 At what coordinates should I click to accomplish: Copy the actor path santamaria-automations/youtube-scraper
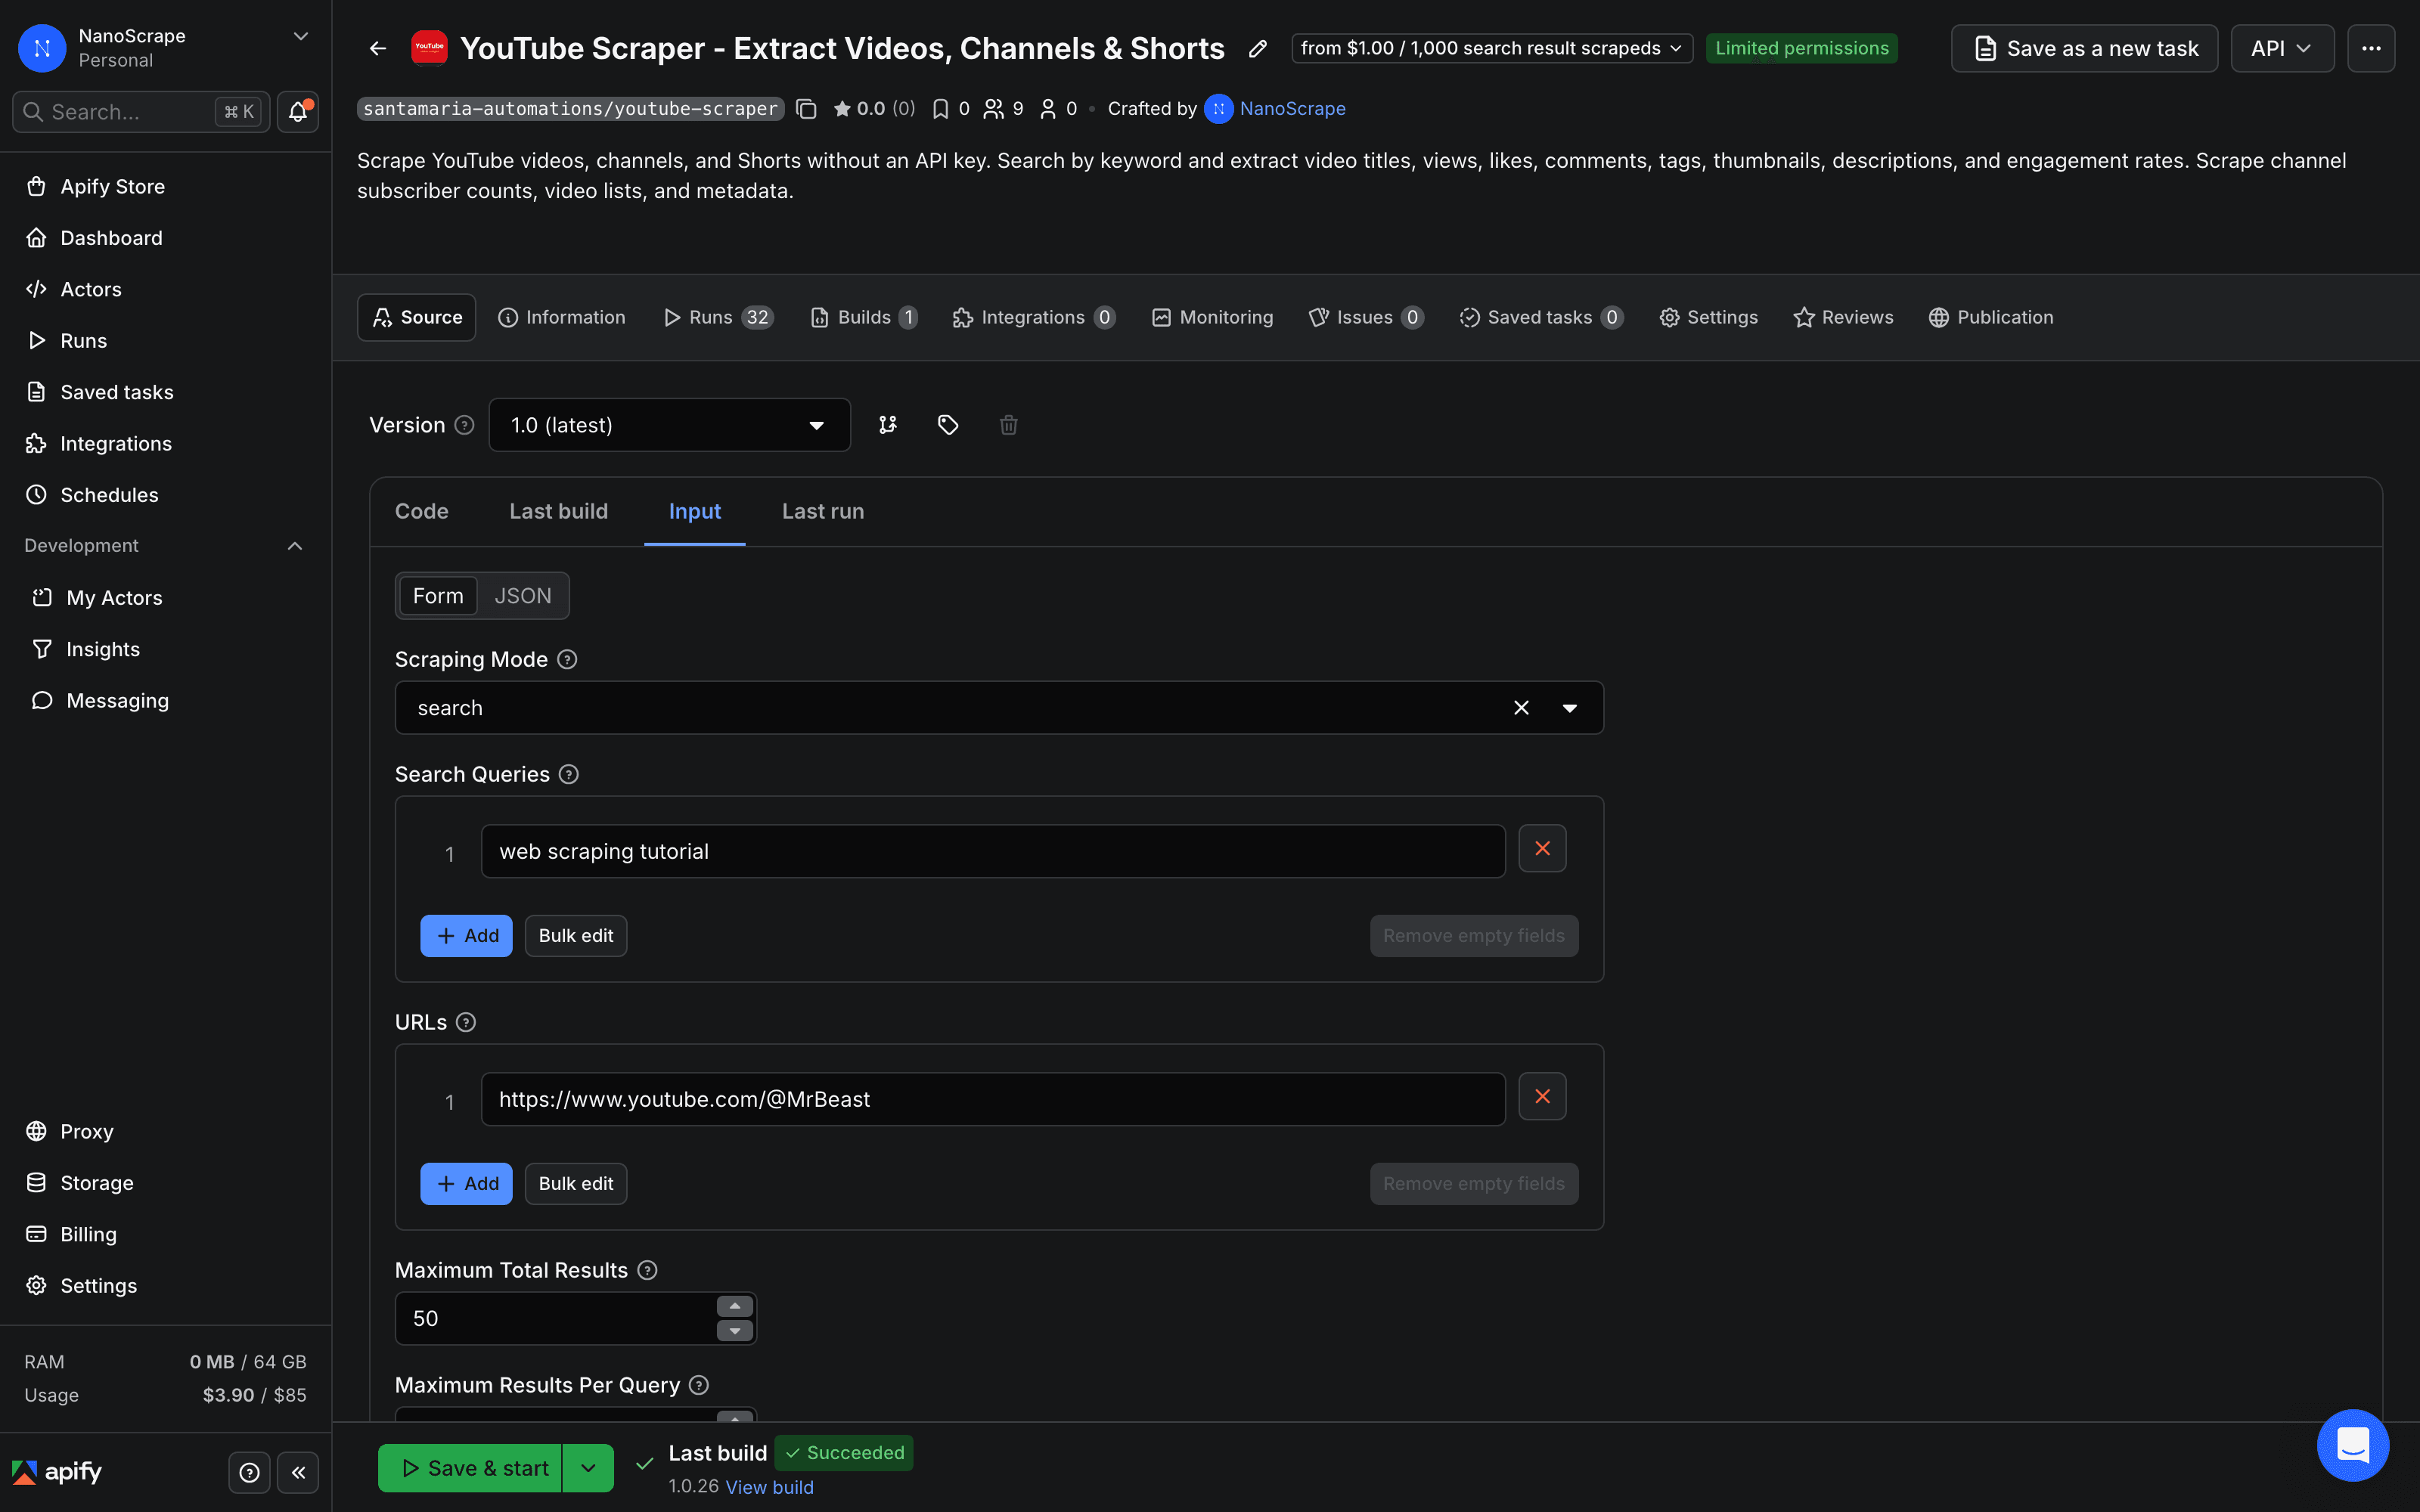[x=806, y=109]
